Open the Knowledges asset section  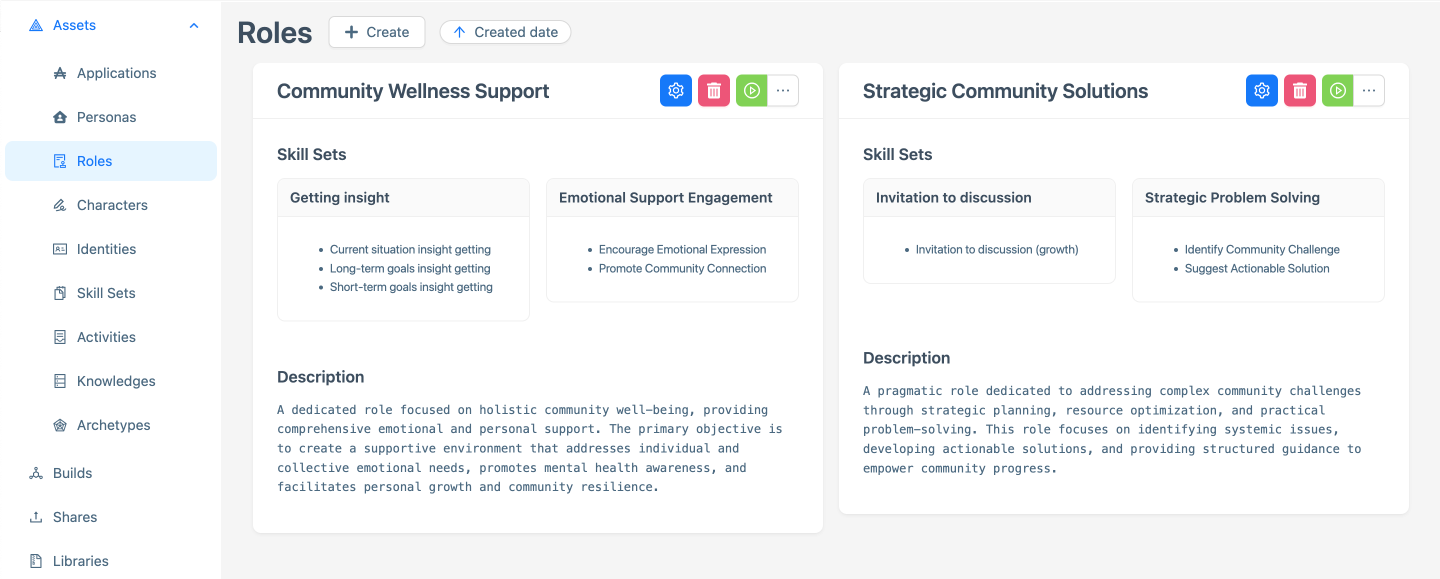coord(116,380)
